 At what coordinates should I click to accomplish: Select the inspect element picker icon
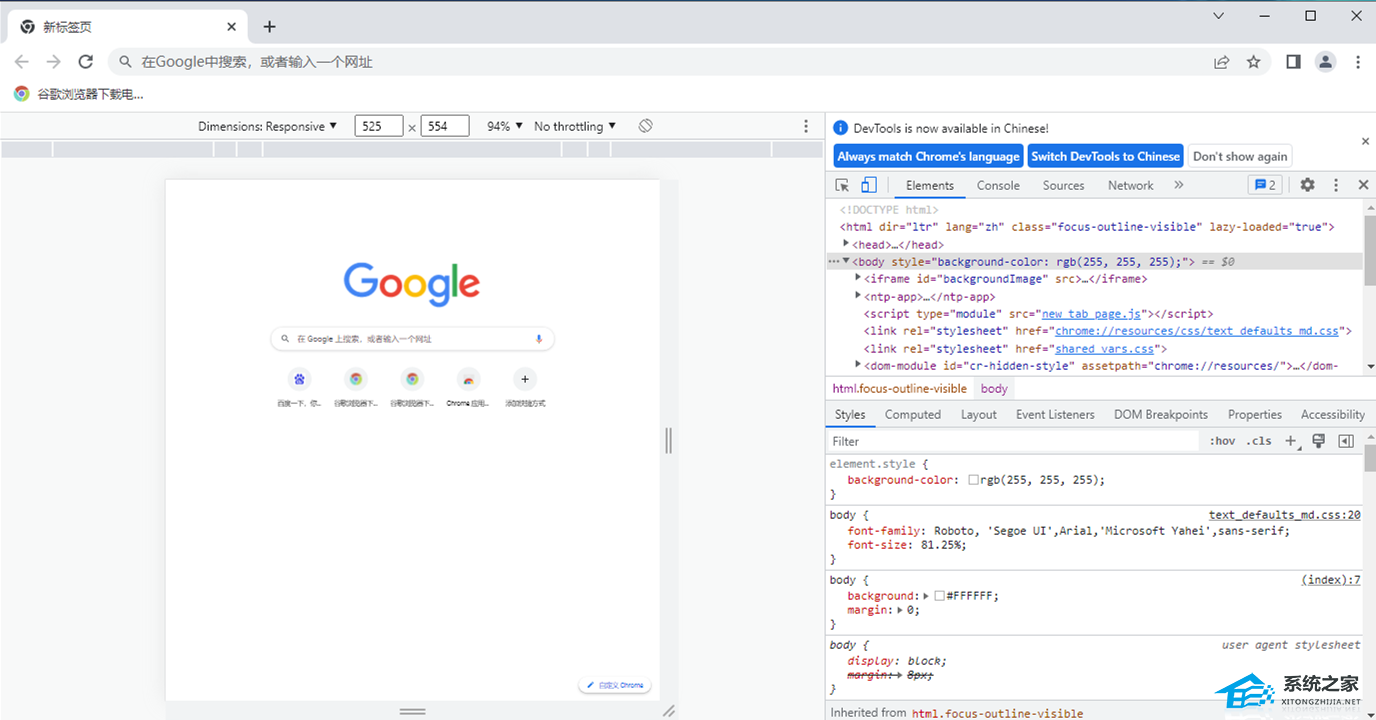842,185
